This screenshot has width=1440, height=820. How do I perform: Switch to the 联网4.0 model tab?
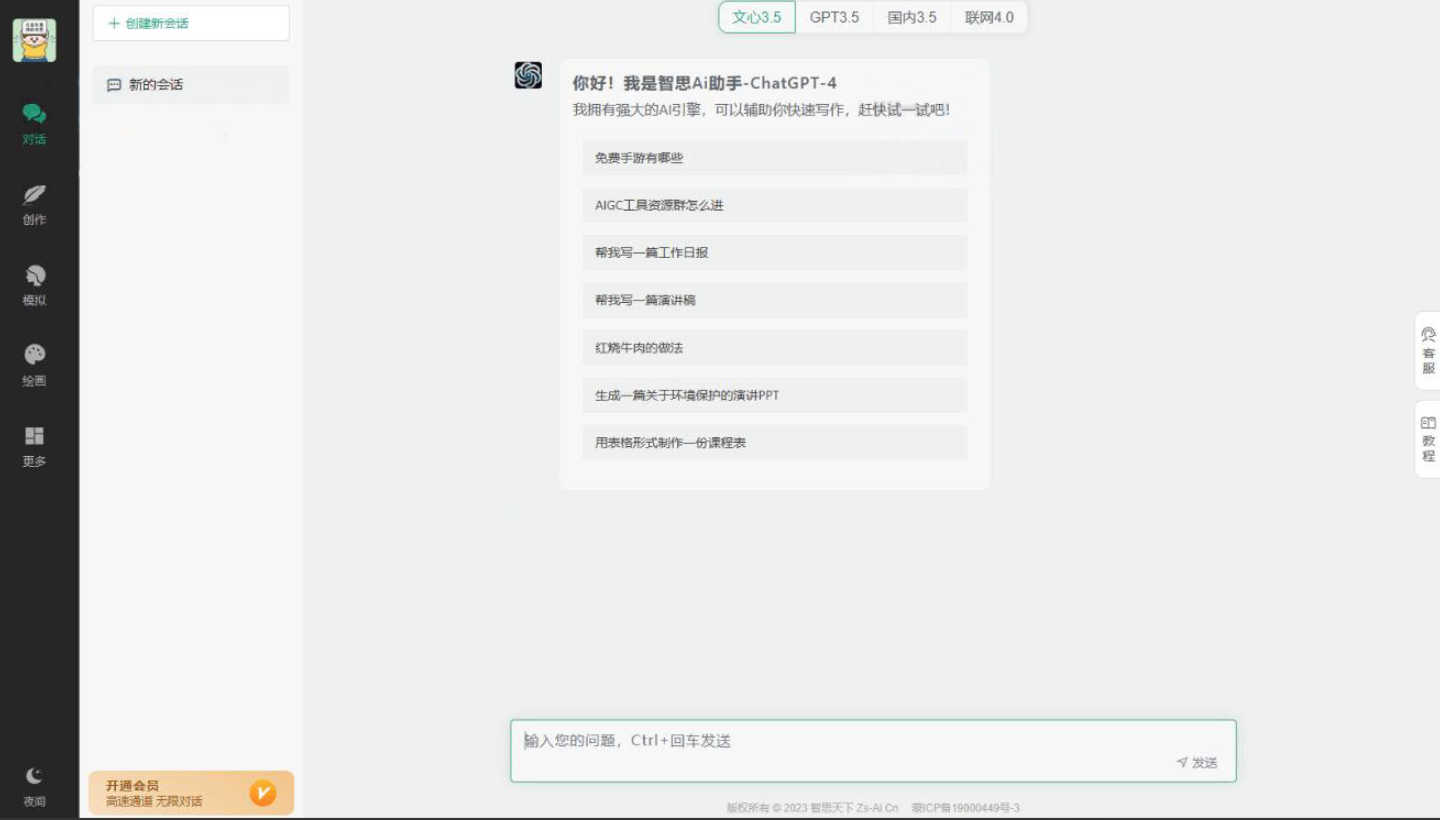(x=989, y=17)
